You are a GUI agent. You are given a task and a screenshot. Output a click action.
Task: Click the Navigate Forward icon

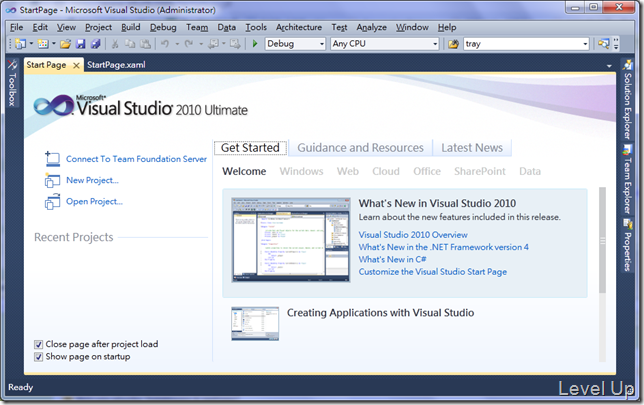click(x=235, y=44)
